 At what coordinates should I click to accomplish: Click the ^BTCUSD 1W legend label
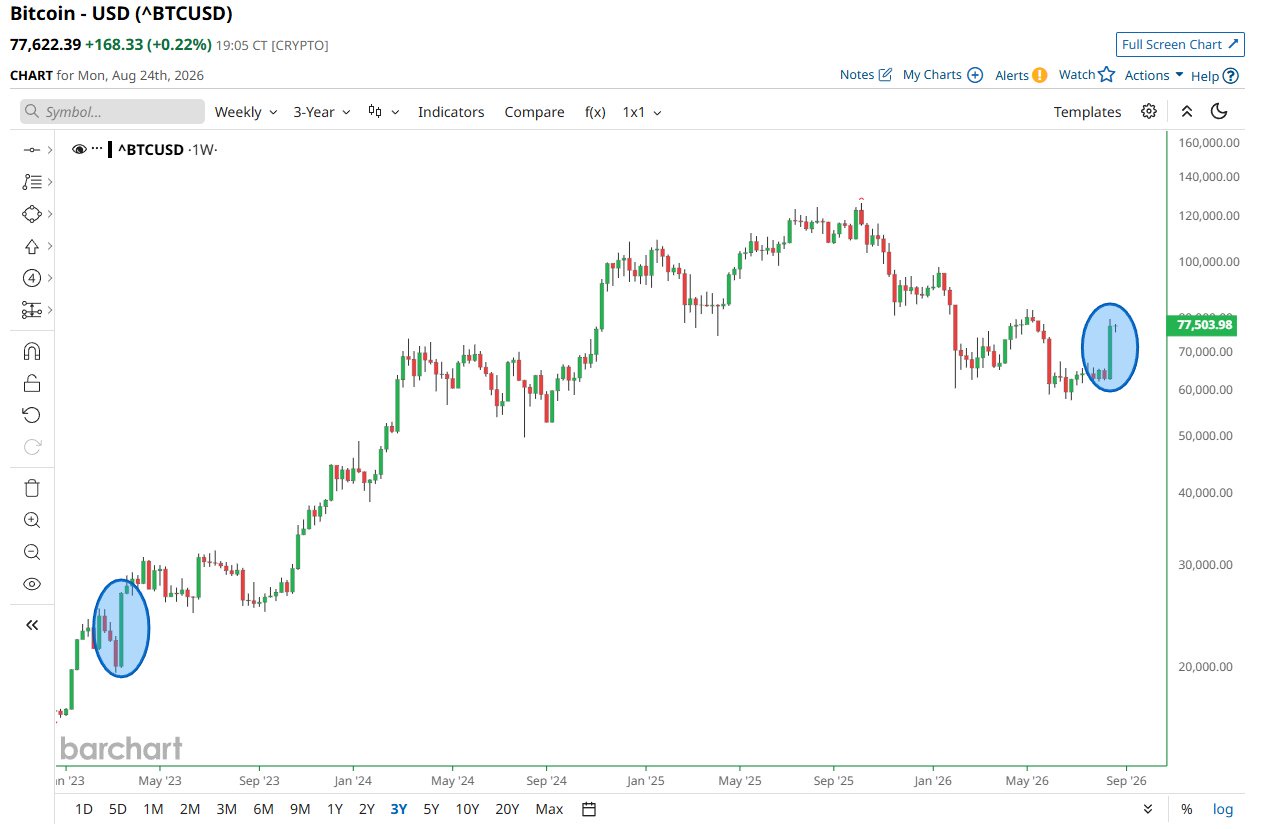[x=167, y=149]
